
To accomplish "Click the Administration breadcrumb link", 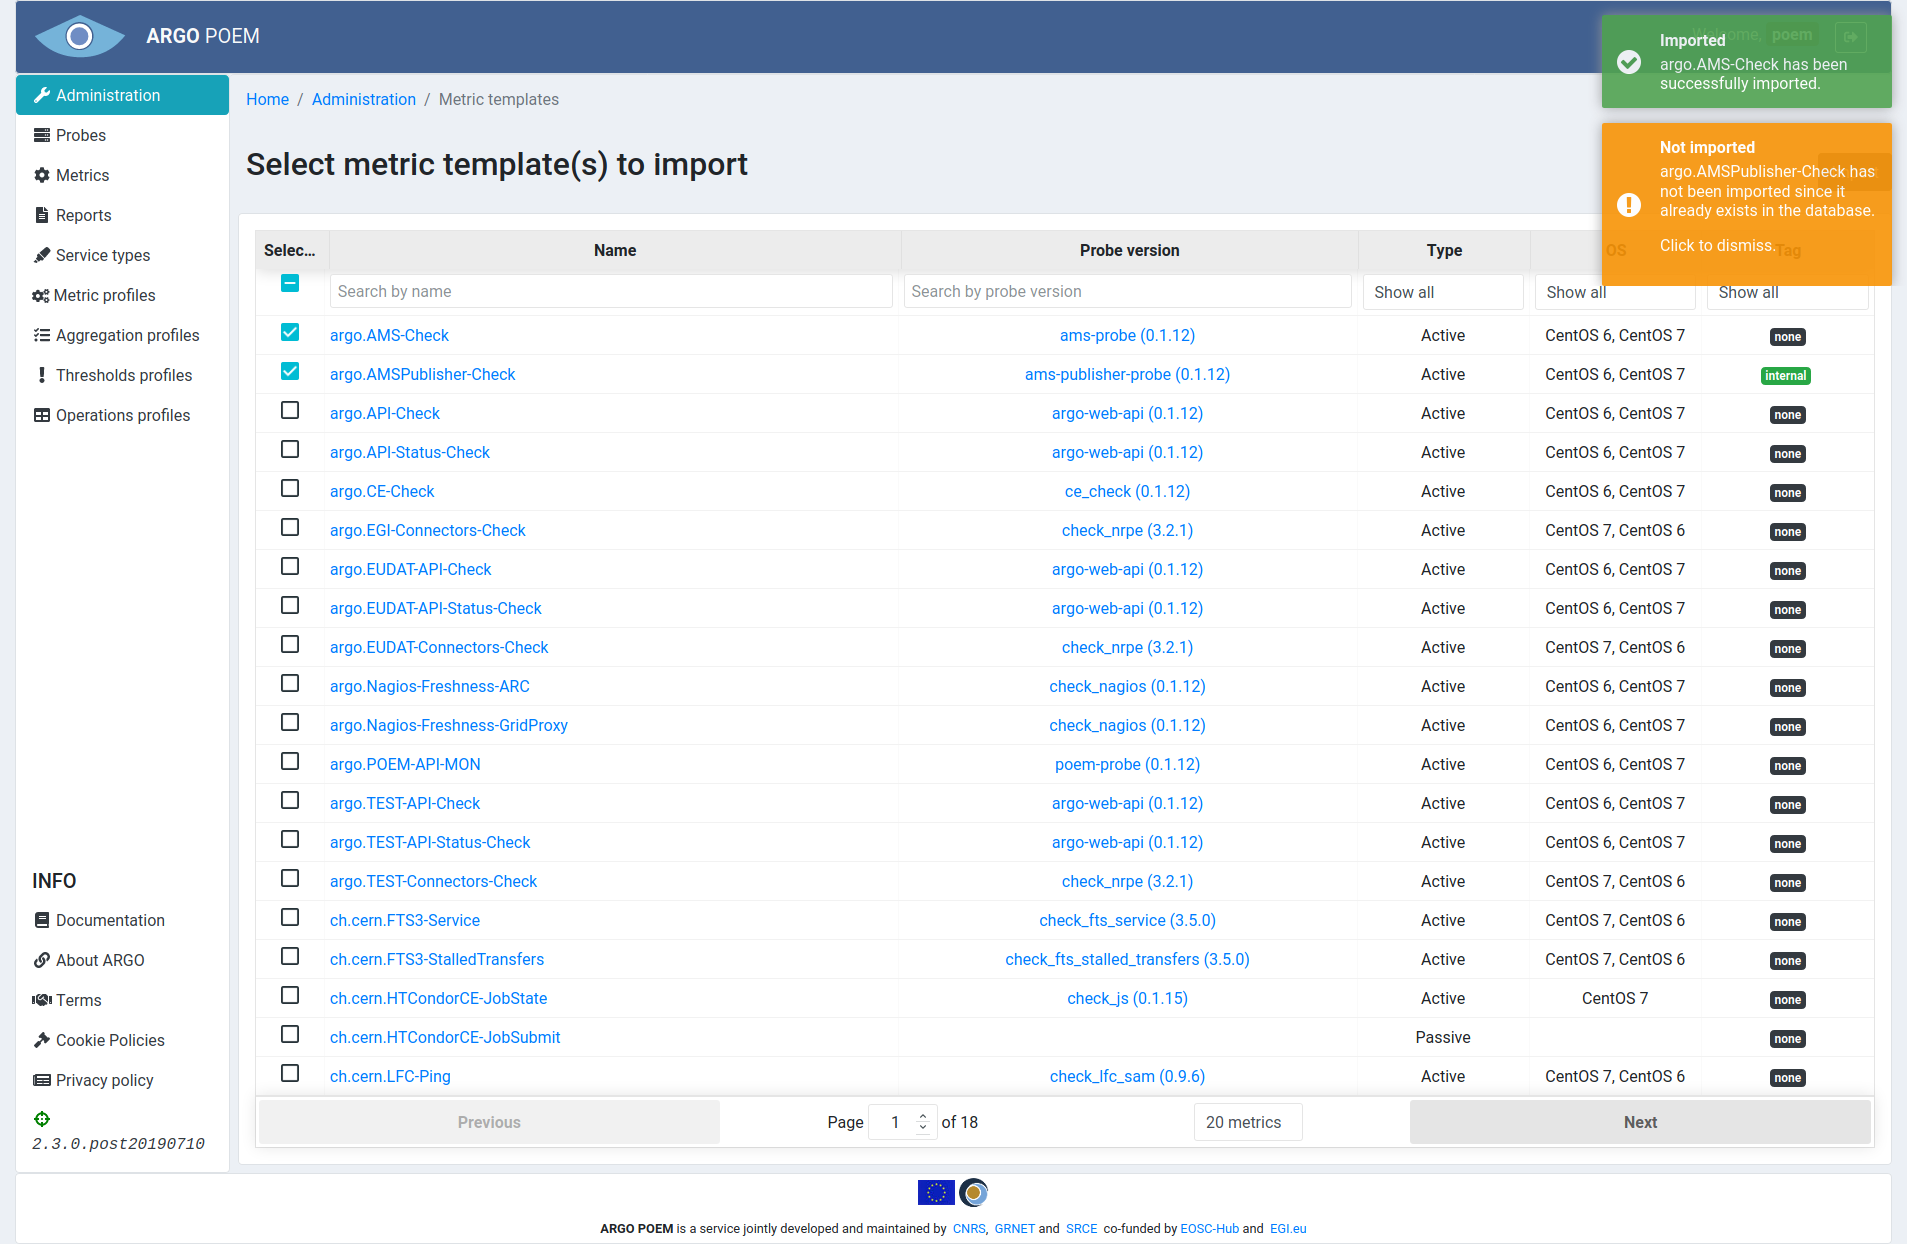I will pos(363,99).
